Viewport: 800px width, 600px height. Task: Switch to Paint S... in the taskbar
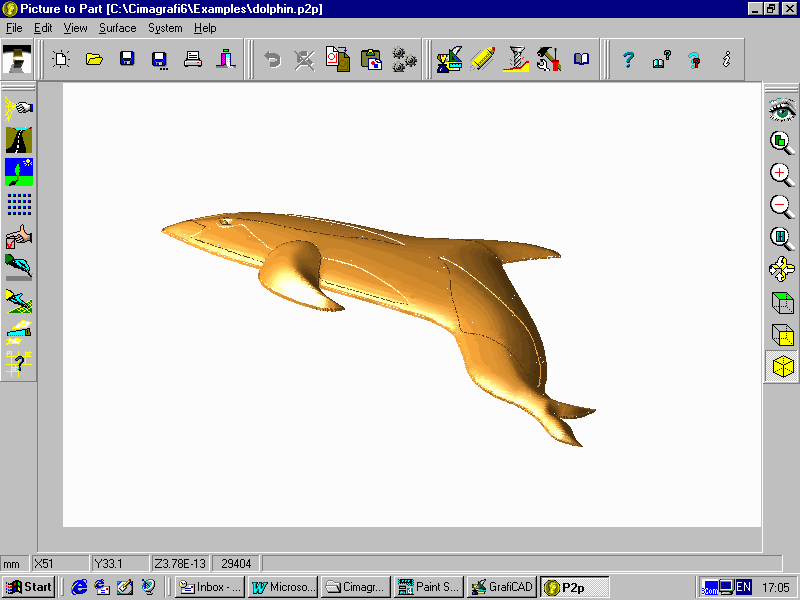[429, 587]
